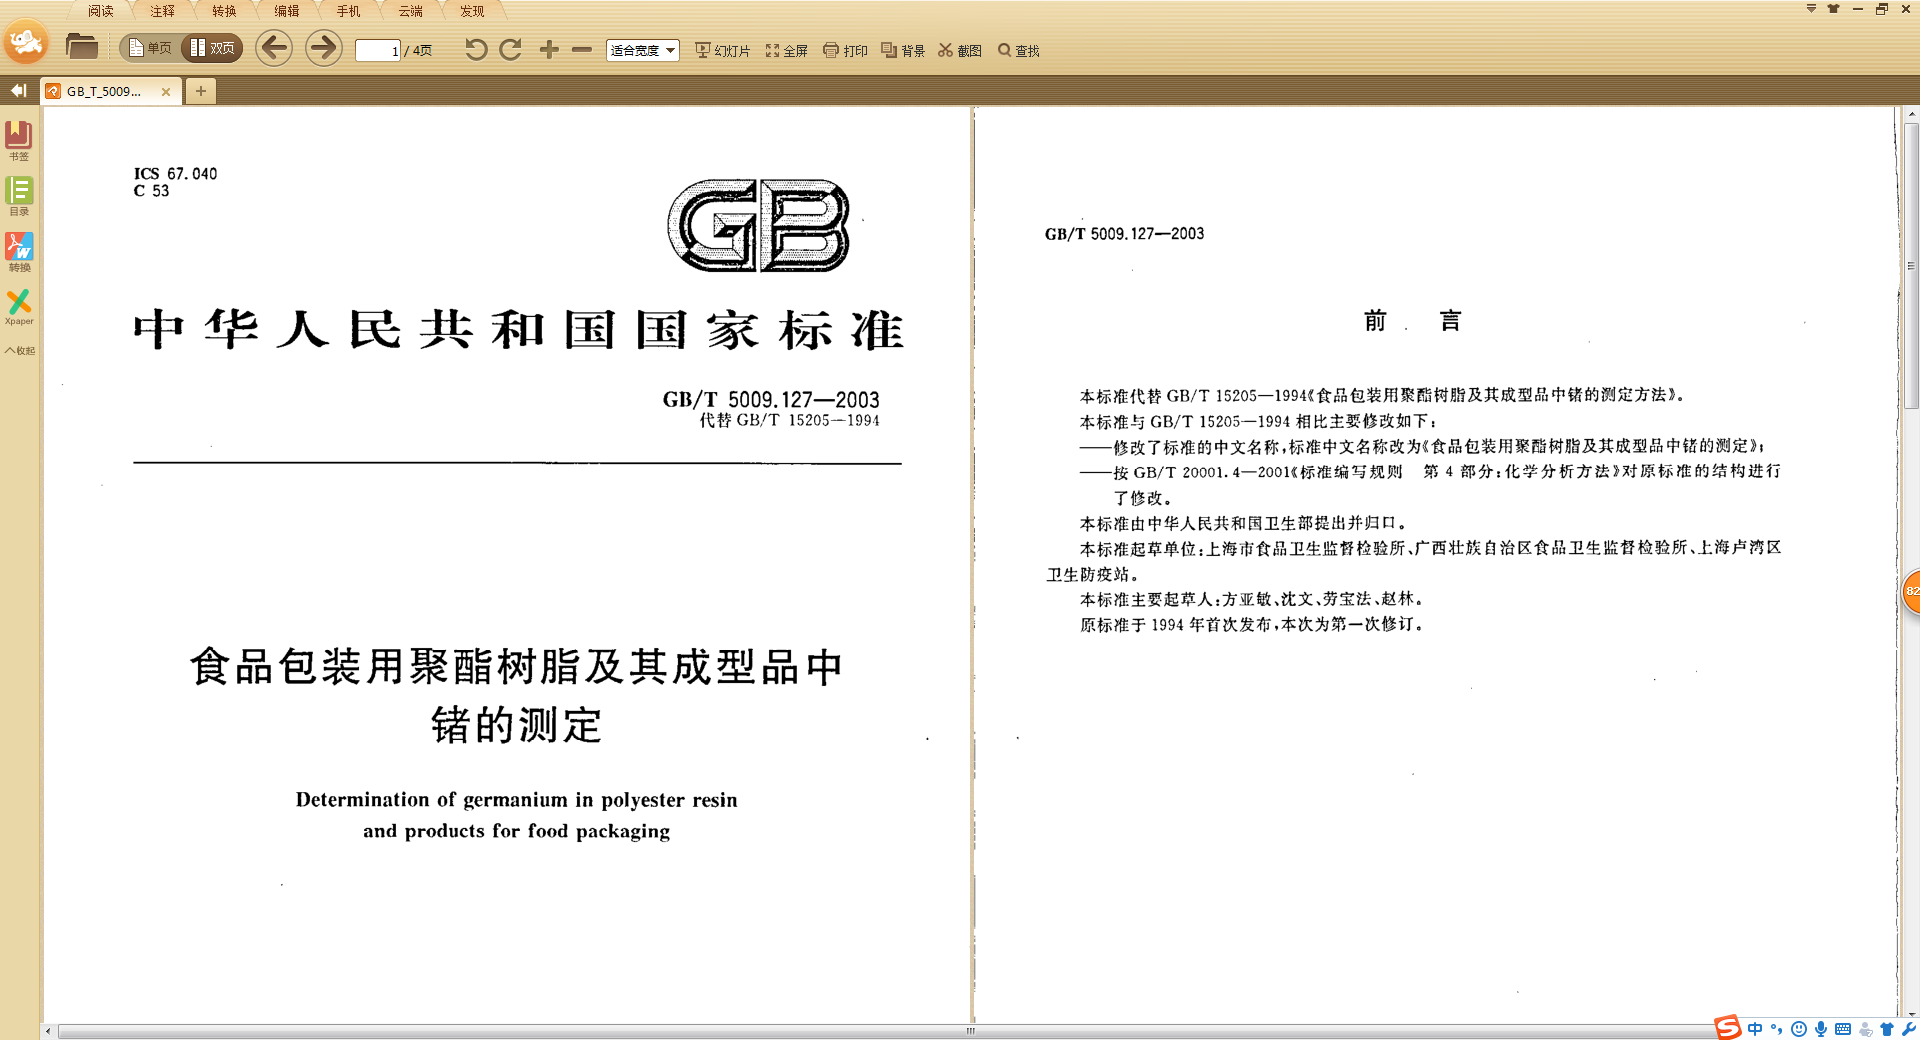1920x1040 pixels.
Task: Click the 查找 search button
Action: click(x=1018, y=51)
